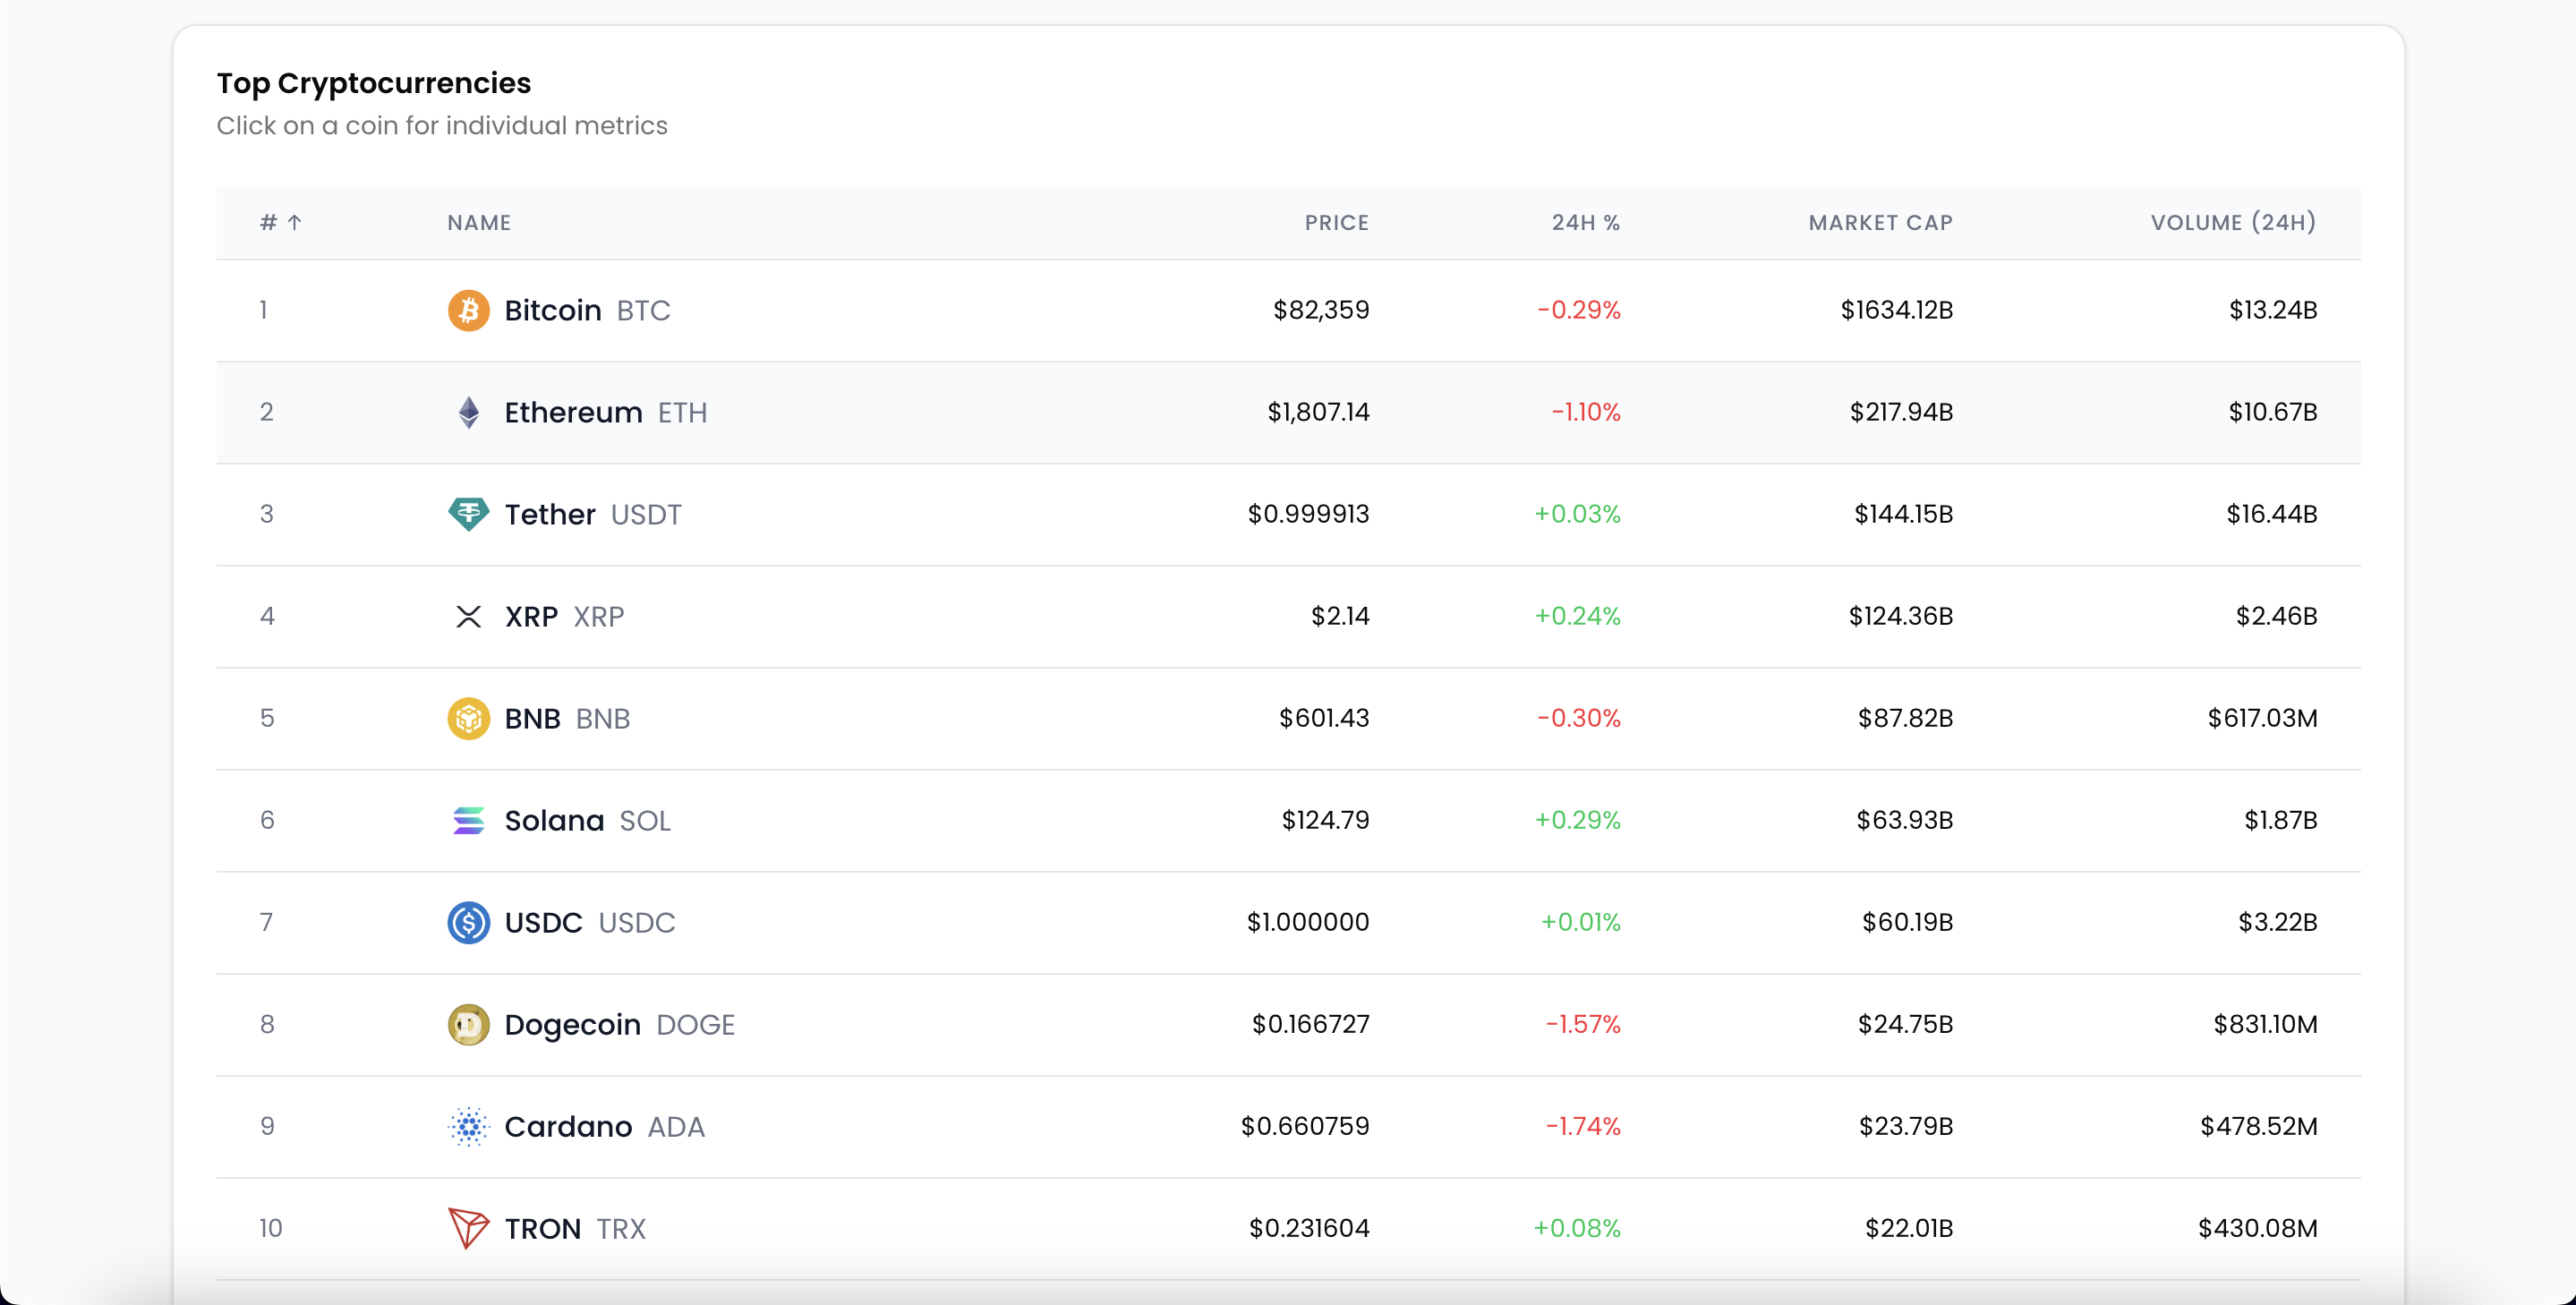The width and height of the screenshot is (2576, 1305).
Task: Click Dogecoin volume $831.10M
Action: tap(2265, 1024)
